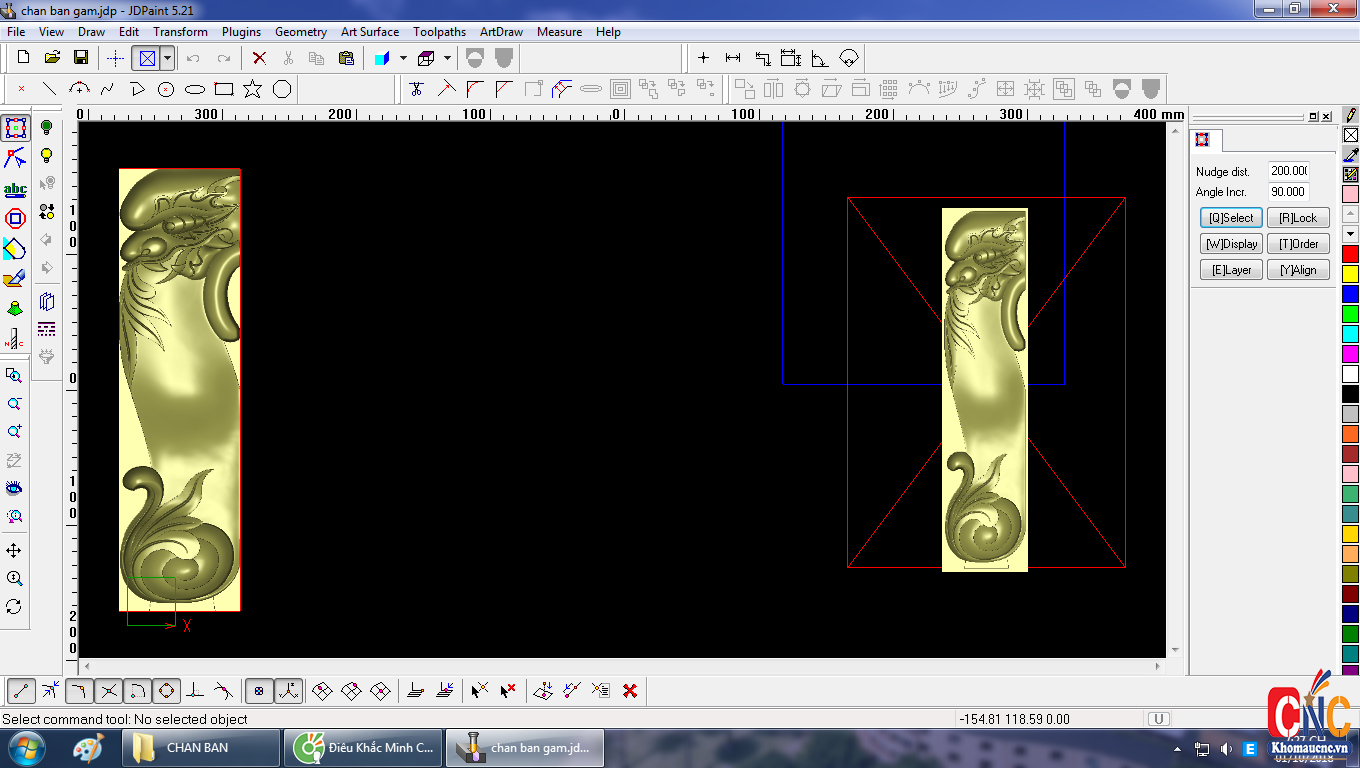Click the Save file icon
This screenshot has width=1360, height=768.
point(81,58)
